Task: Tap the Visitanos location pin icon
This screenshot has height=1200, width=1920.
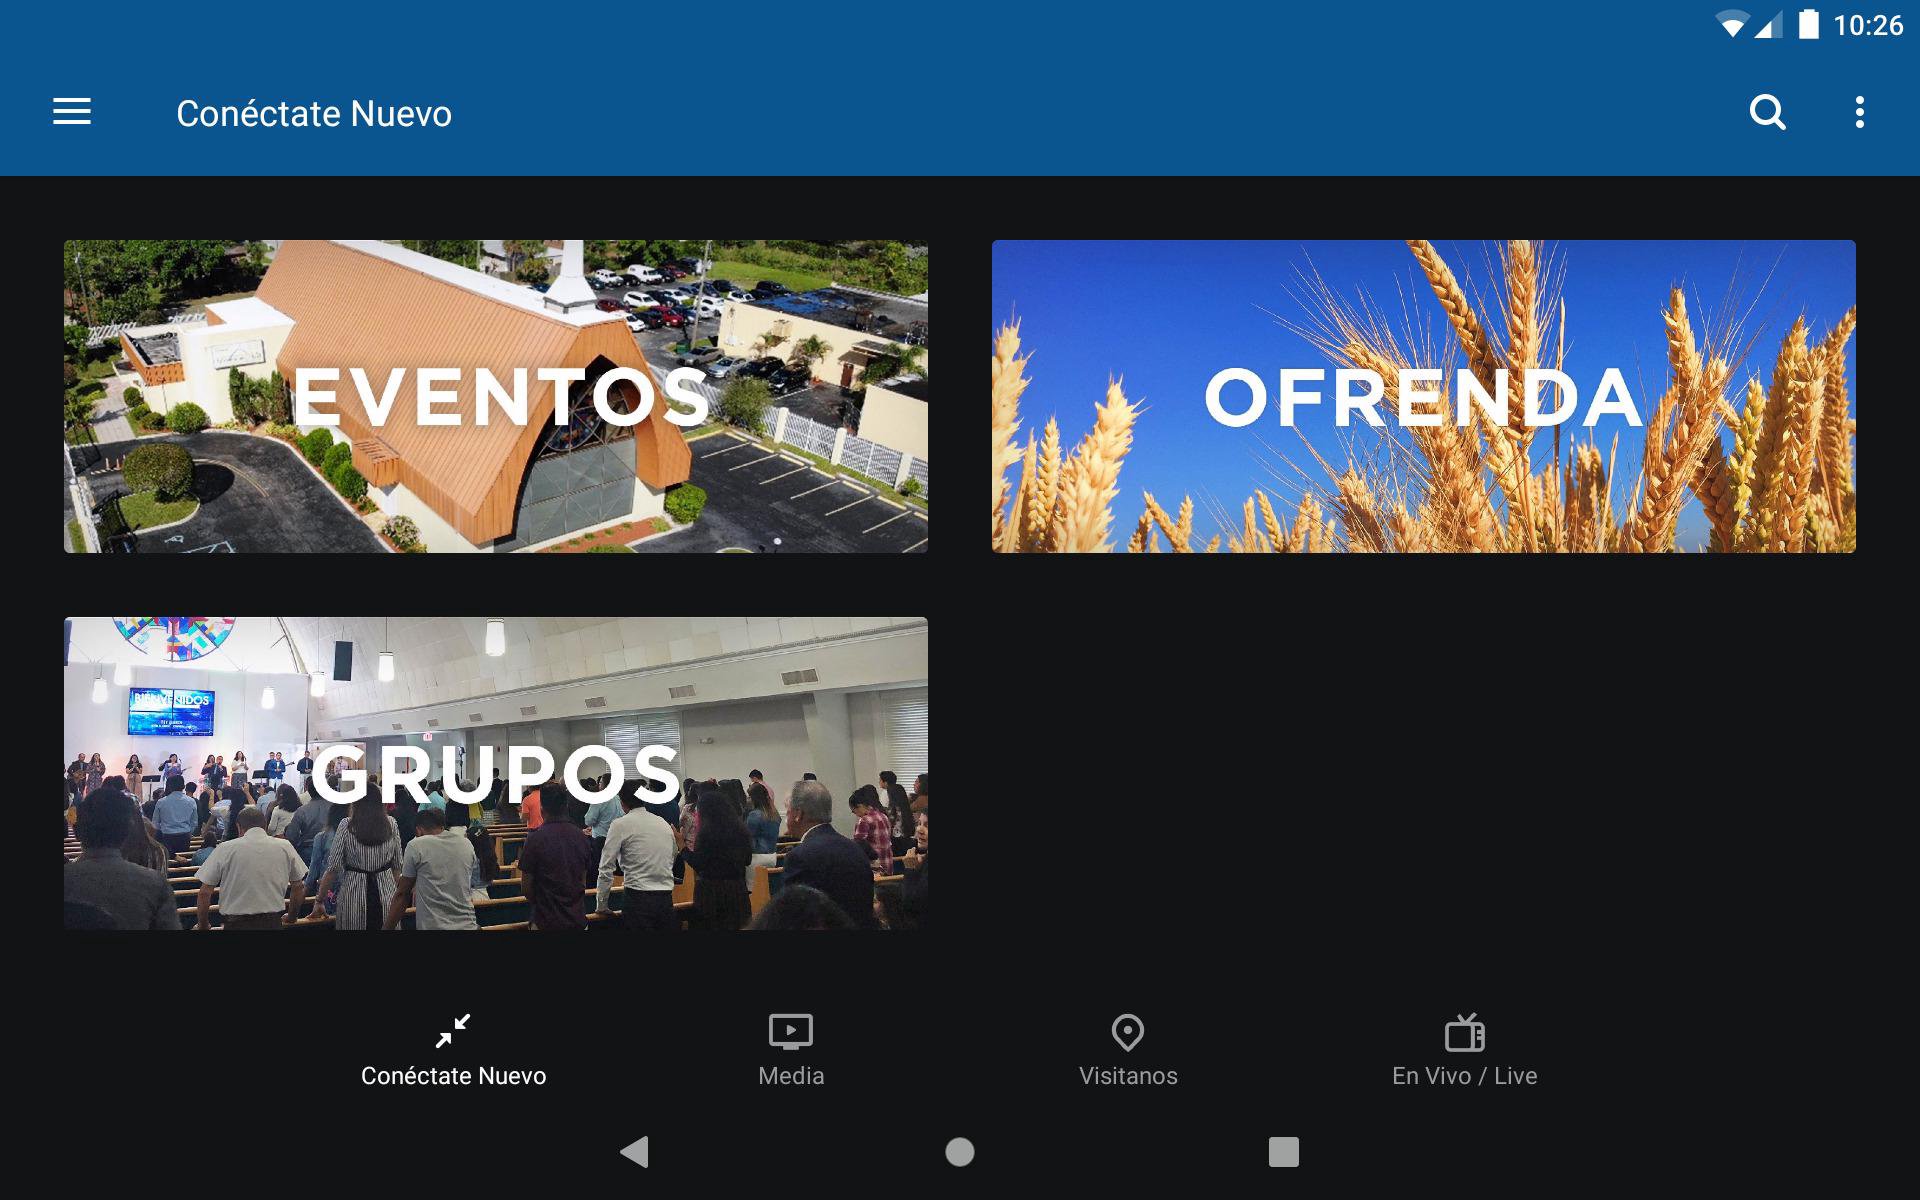Action: tap(1127, 1032)
